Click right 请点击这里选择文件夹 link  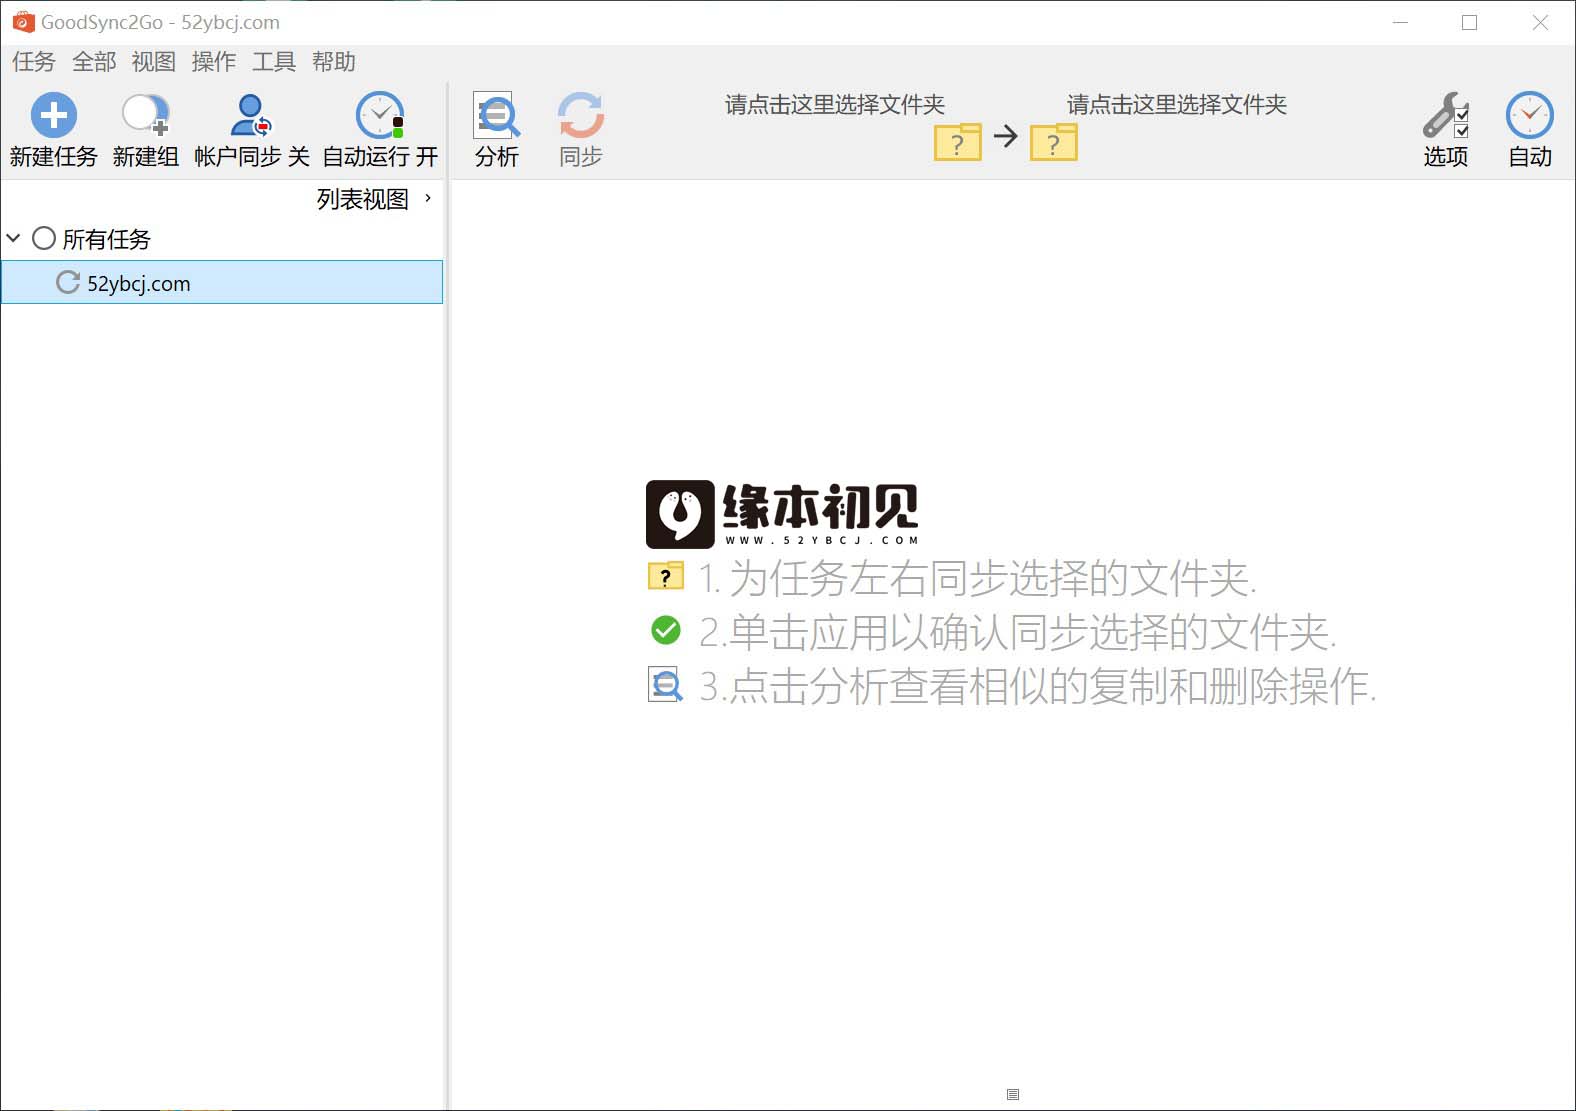tap(1177, 104)
